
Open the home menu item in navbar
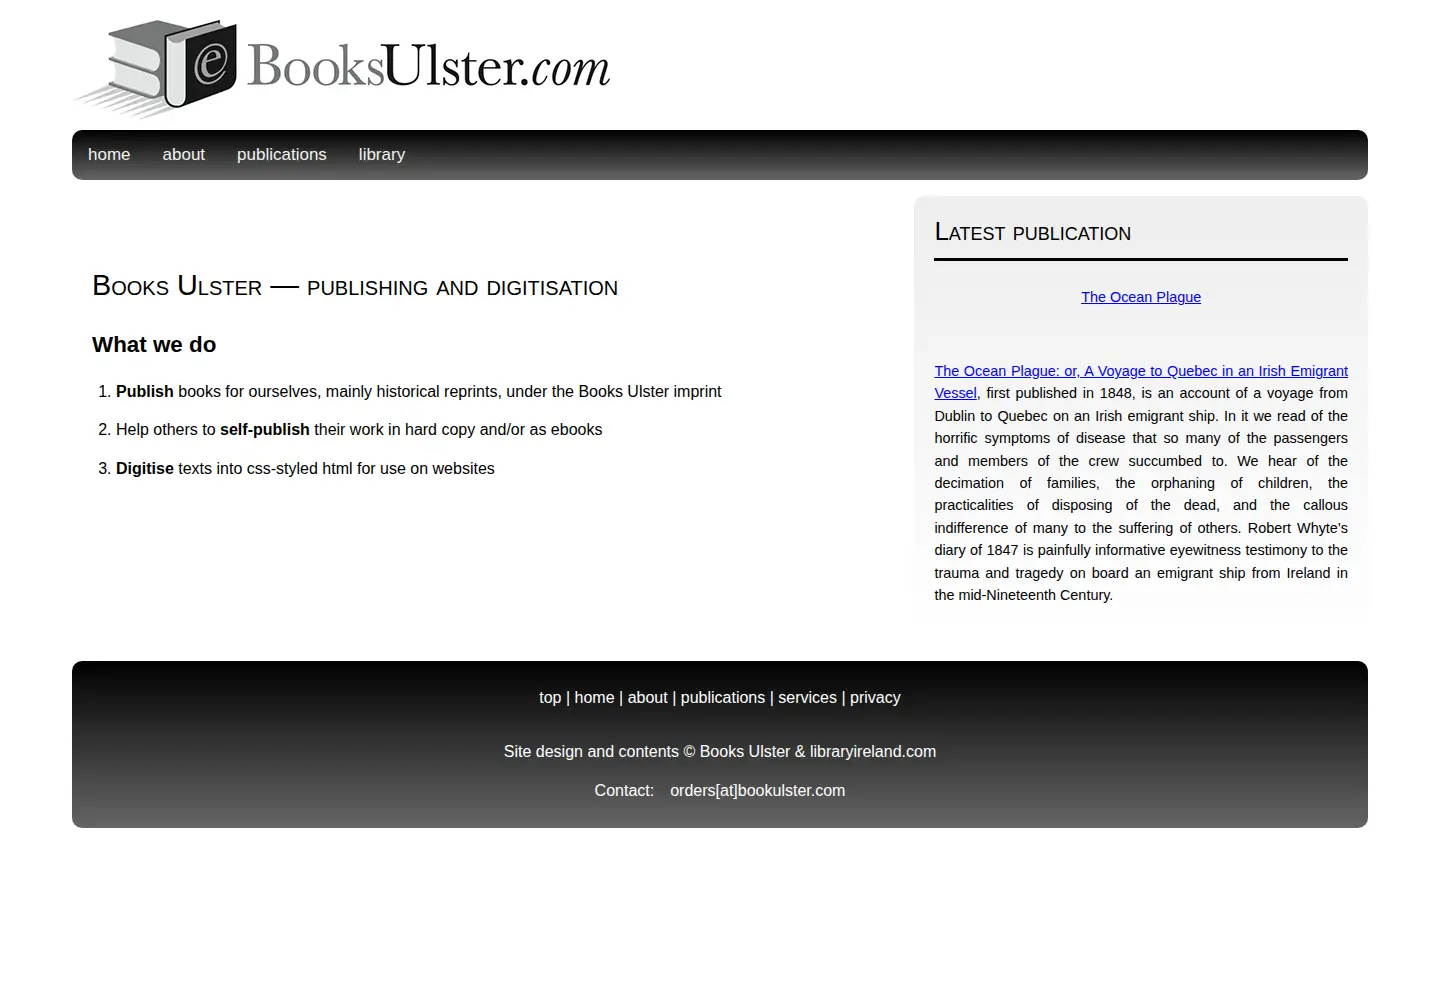tap(109, 154)
